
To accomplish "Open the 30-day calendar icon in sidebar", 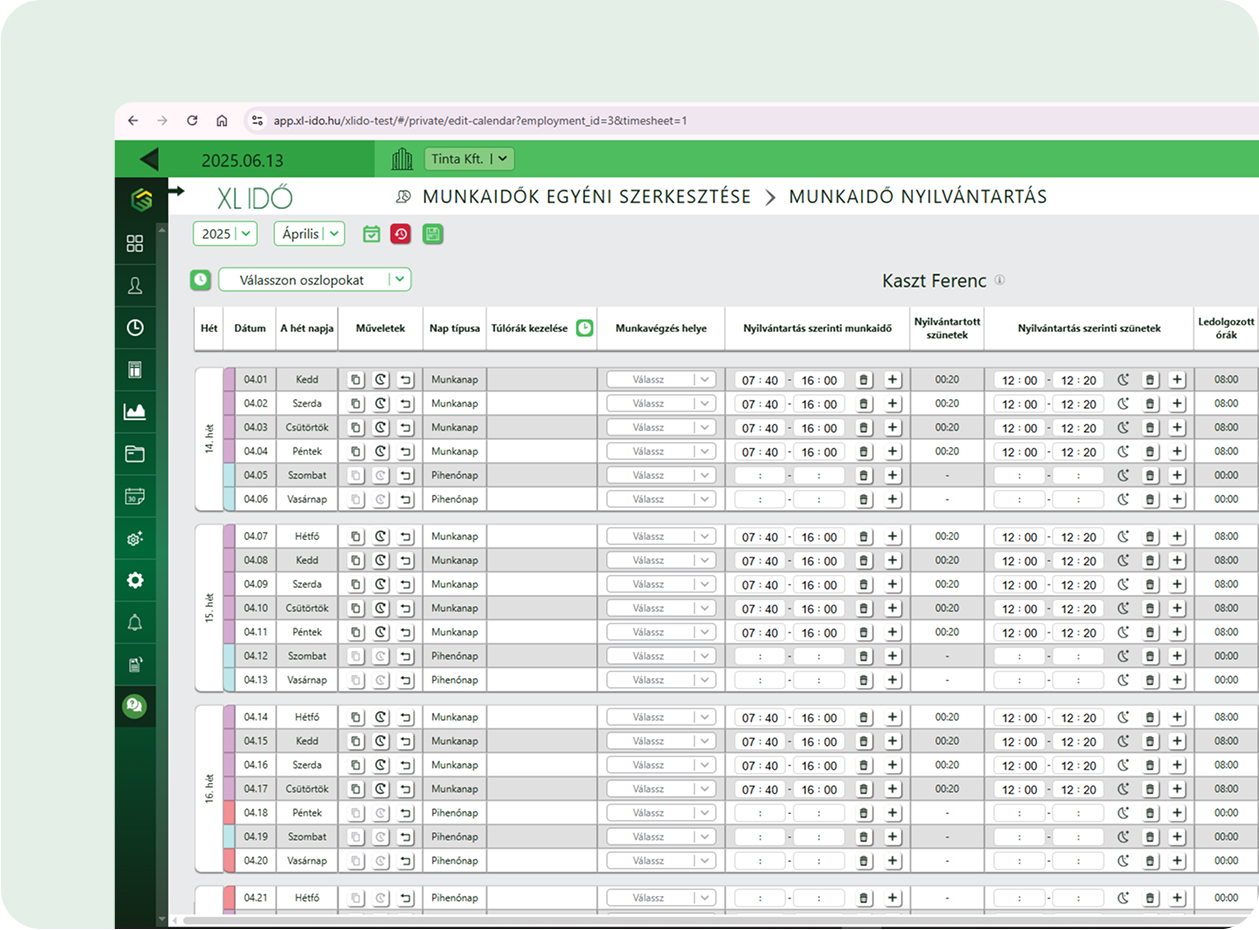I will (x=135, y=495).
